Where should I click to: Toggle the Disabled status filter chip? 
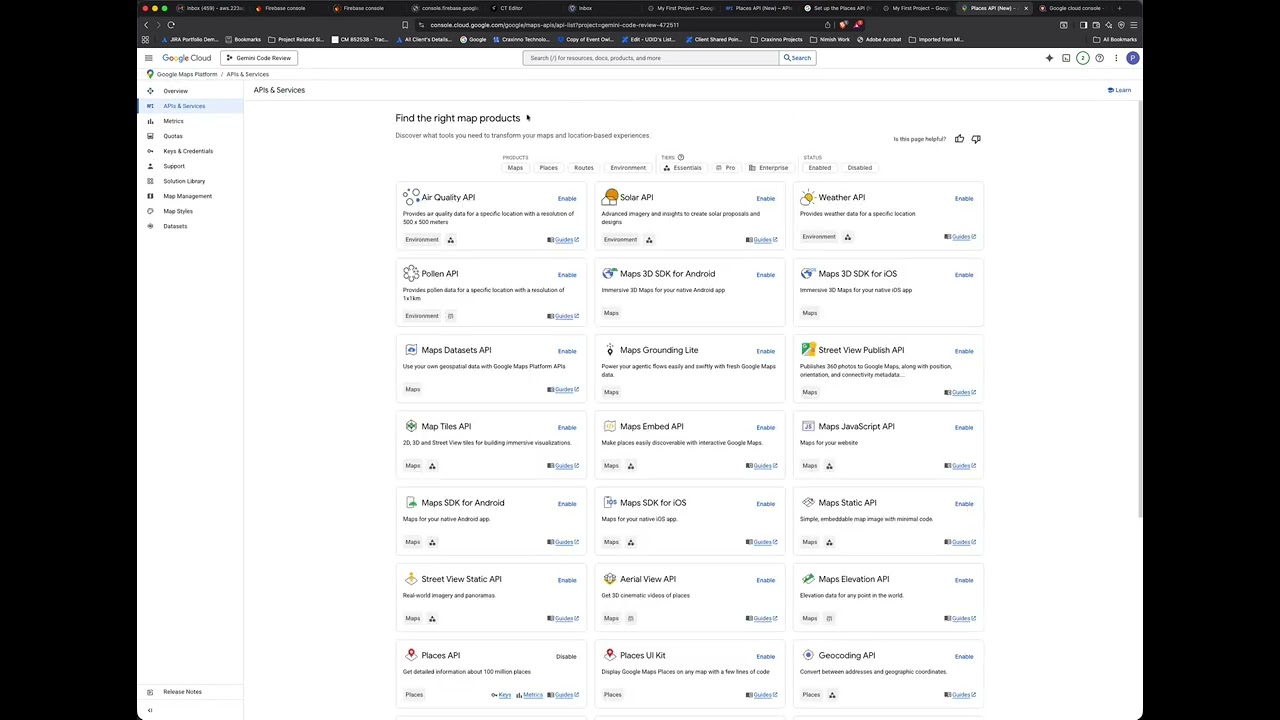coord(860,168)
